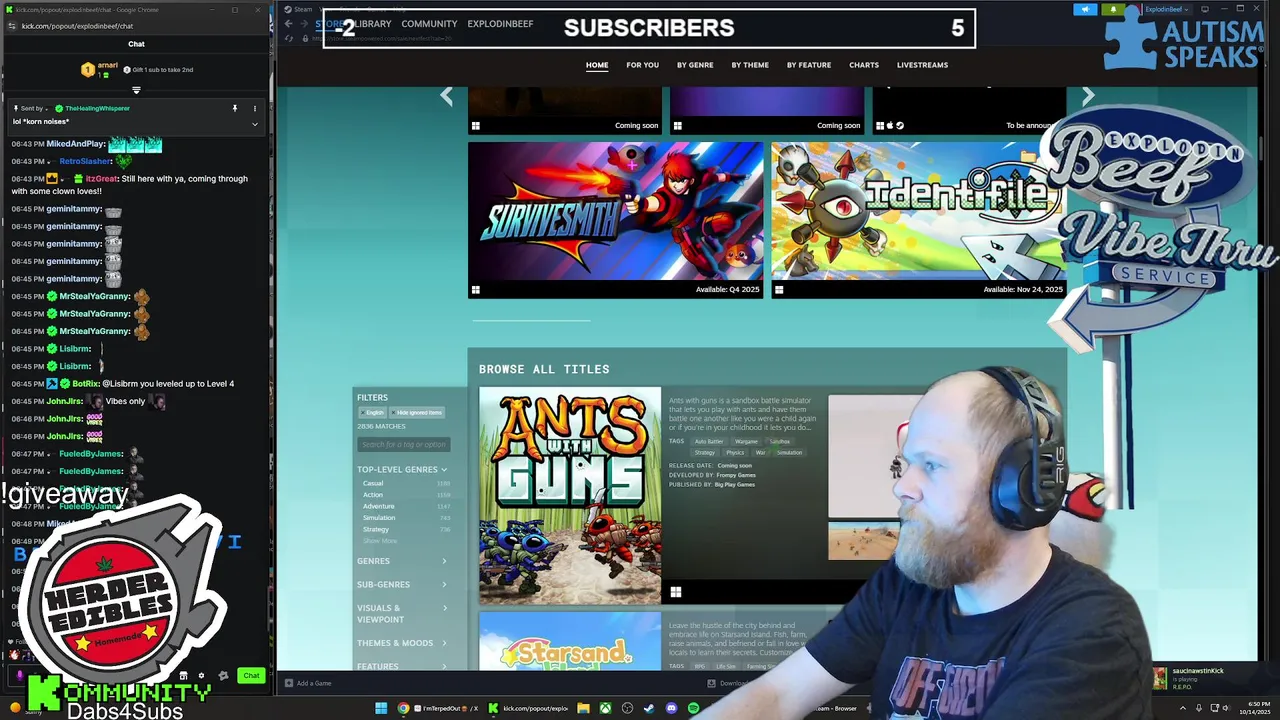Screen dimensions: 1280x720
Task: Open Chrome from the taskbar
Action: coord(403,708)
